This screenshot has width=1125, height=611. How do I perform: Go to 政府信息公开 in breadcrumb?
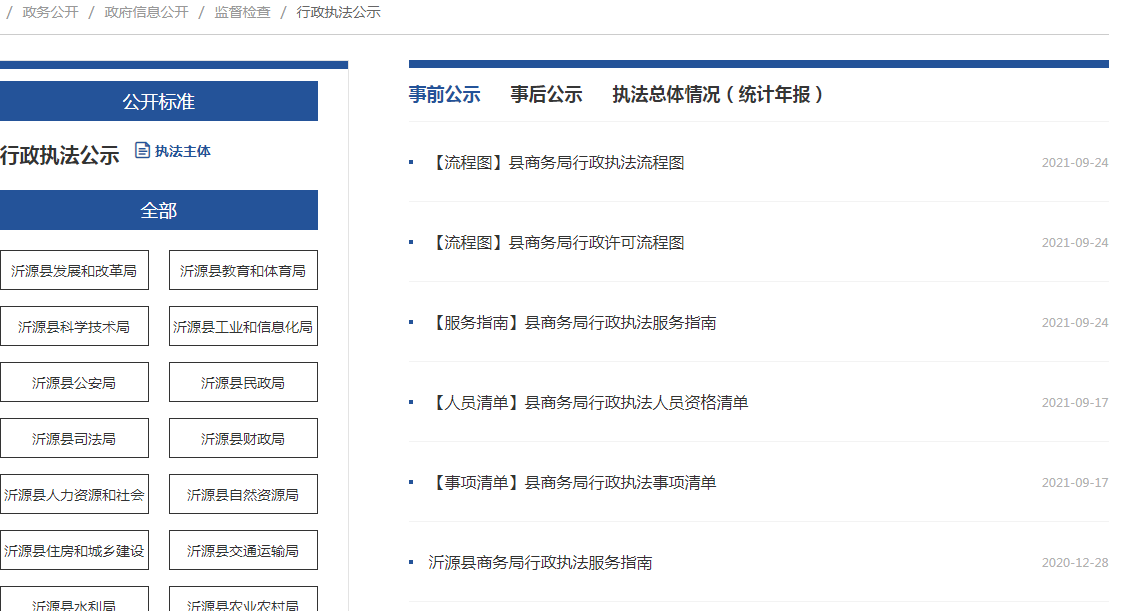point(145,12)
